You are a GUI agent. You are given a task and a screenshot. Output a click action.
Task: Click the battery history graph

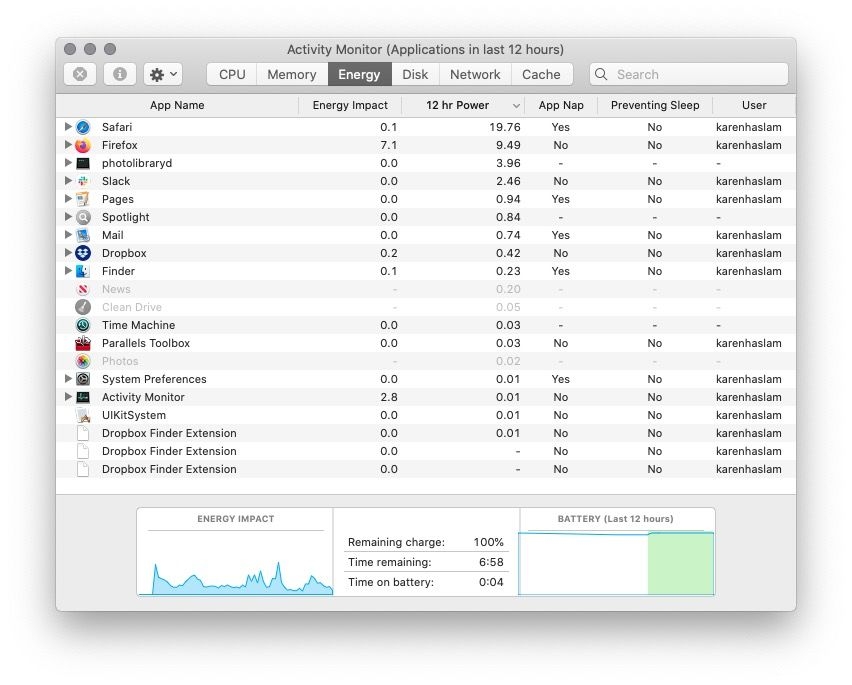pos(616,562)
